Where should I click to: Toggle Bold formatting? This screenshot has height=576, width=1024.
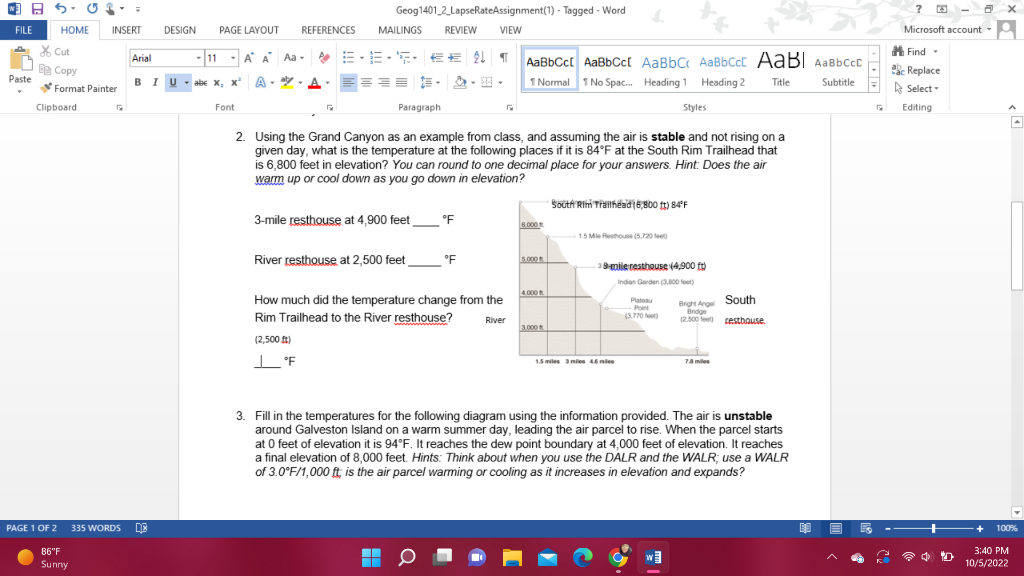coord(137,82)
